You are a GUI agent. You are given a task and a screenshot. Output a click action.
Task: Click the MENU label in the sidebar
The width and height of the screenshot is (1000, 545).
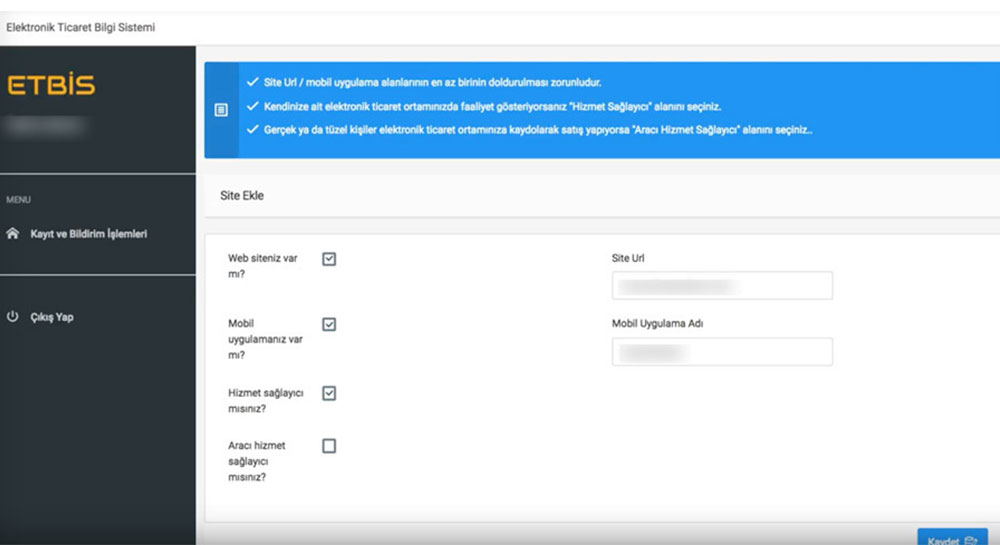click(x=18, y=200)
